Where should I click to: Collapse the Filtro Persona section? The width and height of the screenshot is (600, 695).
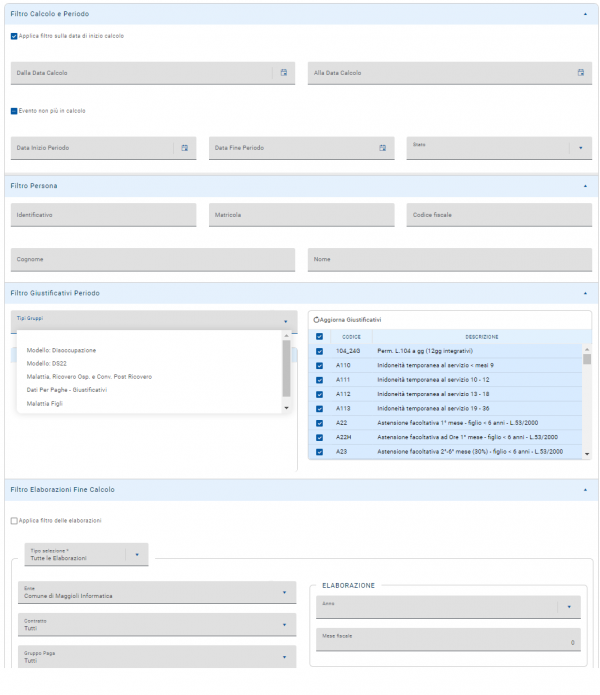pos(584,185)
